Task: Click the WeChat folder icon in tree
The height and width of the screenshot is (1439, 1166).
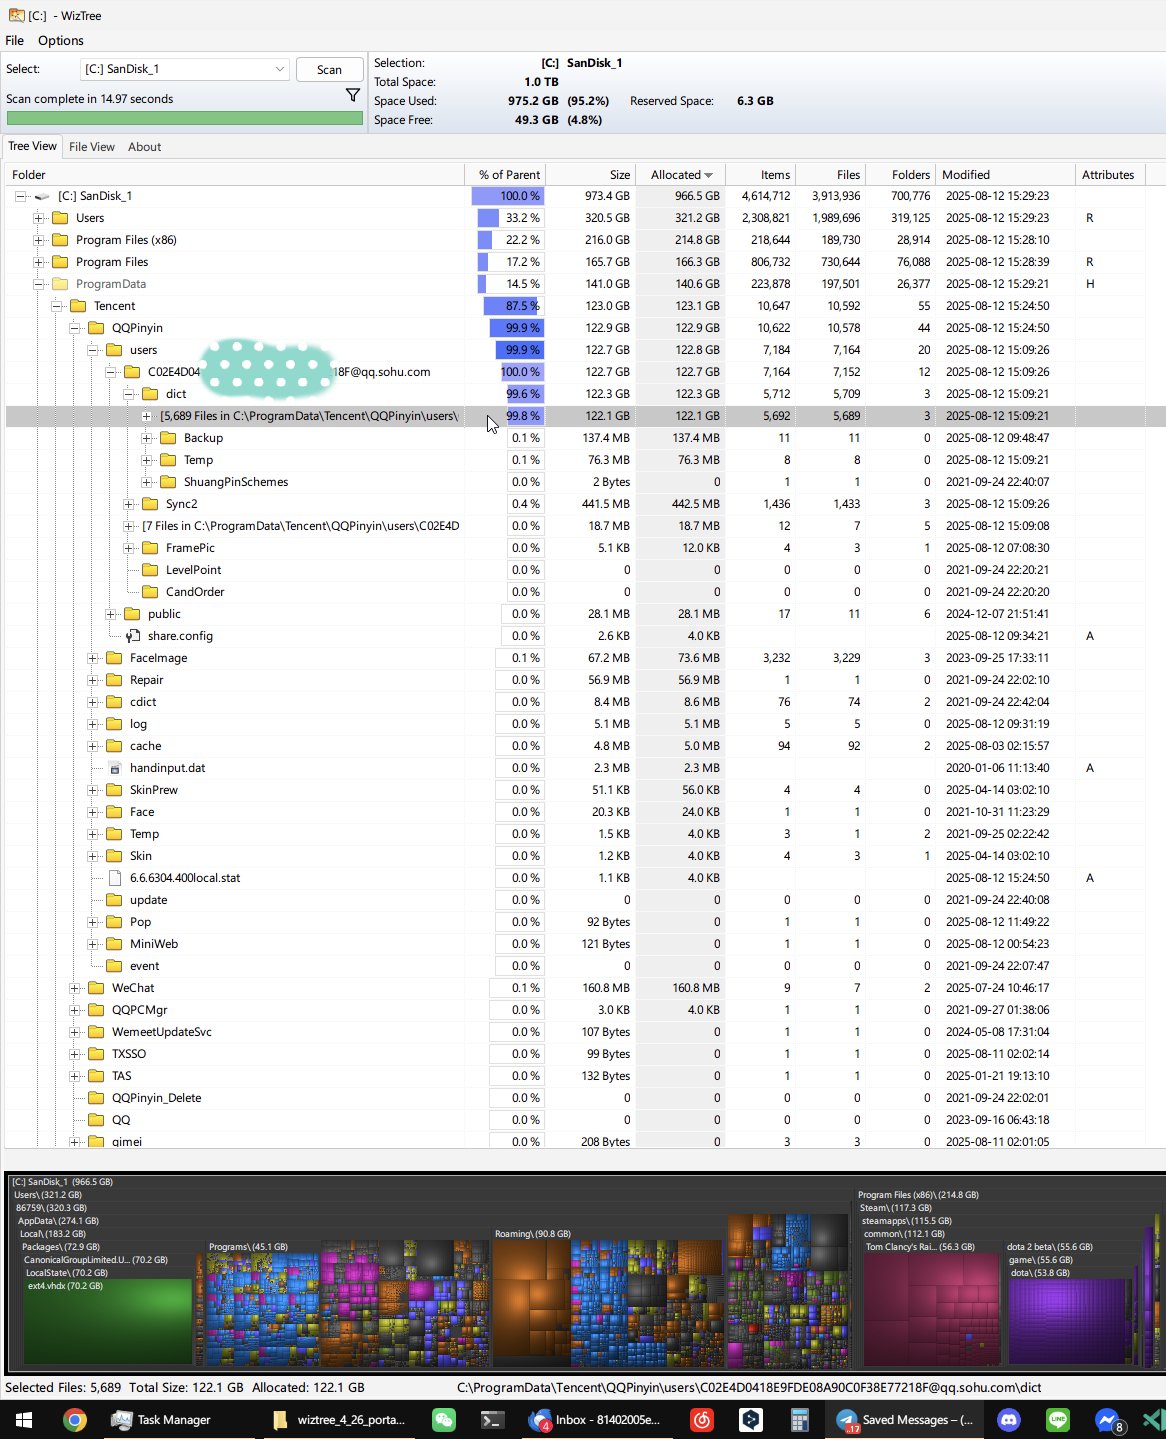Action: (x=96, y=988)
